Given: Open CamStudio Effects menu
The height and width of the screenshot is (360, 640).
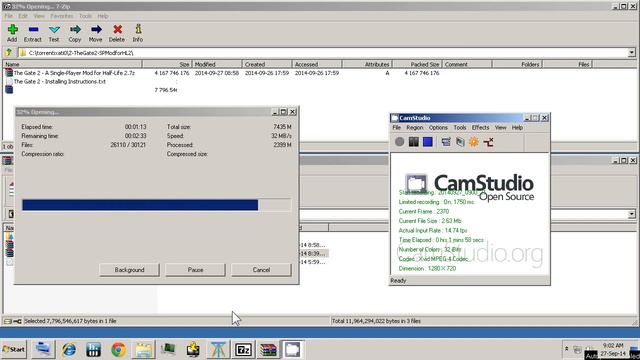Looking at the screenshot, I should pos(480,127).
